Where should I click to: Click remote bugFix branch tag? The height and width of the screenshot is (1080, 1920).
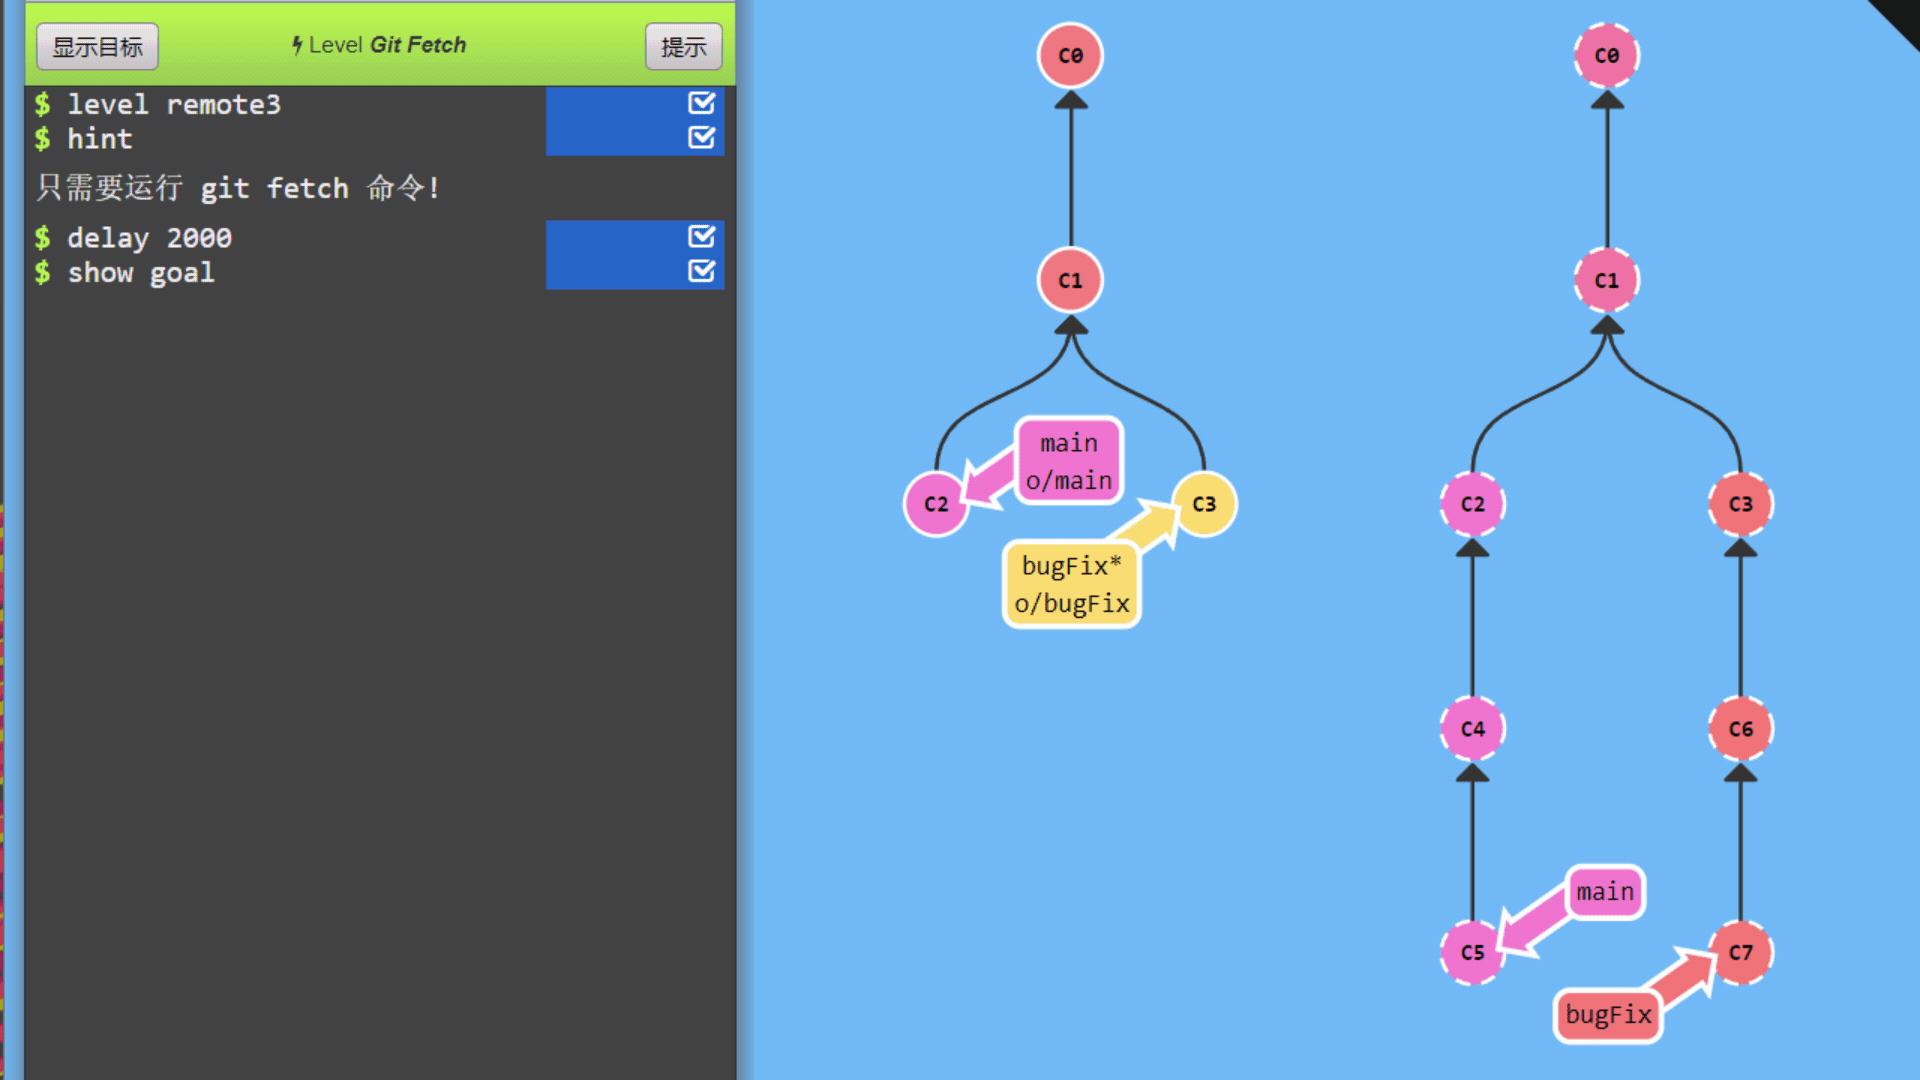(x=1607, y=1015)
